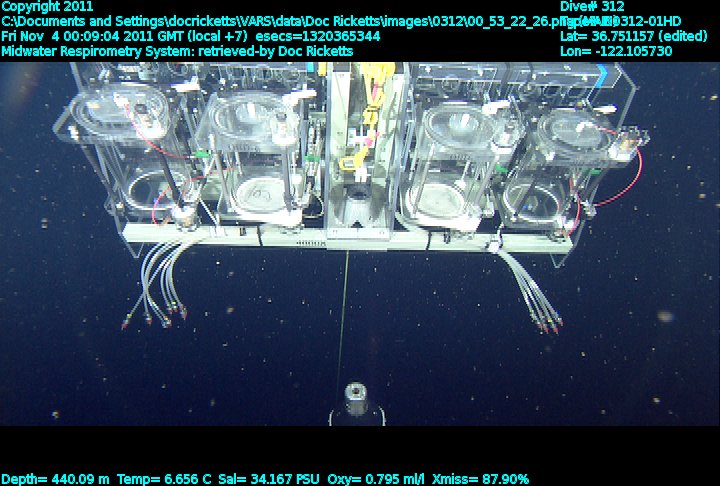Click the Lat= 36.751157 reading
The width and height of the screenshot is (720, 486).
(x=628, y=36)
